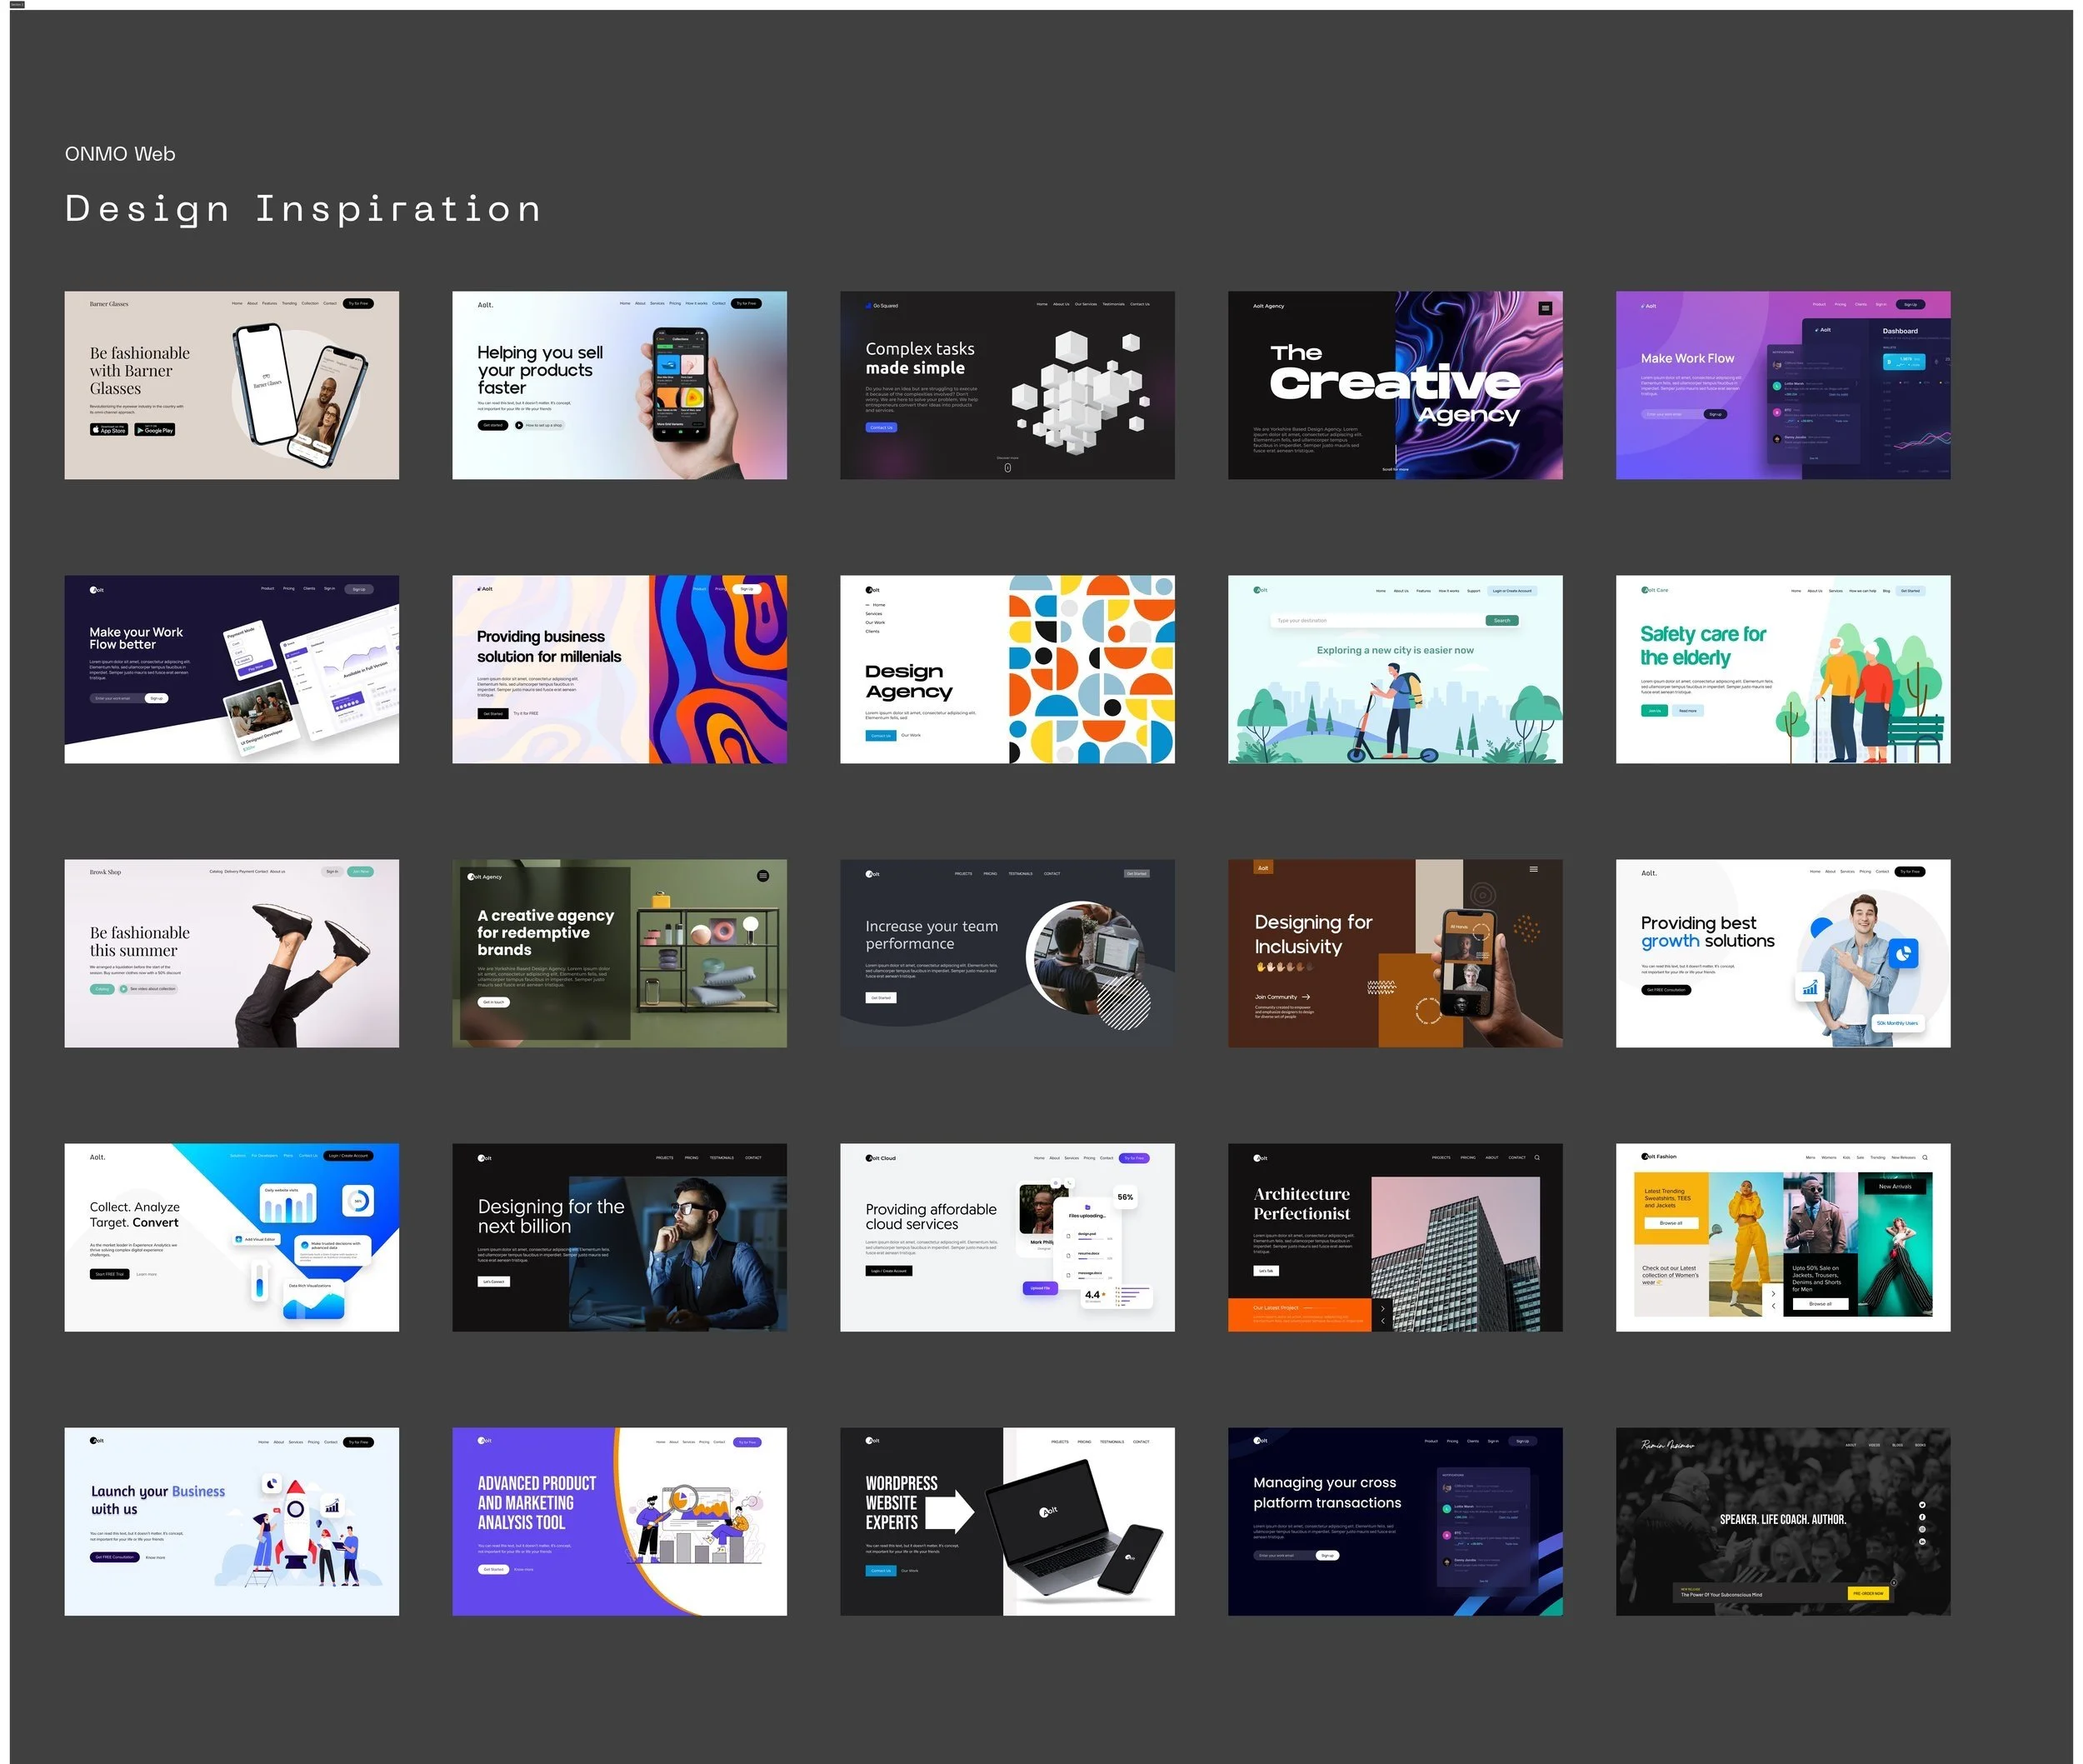Click hamburger icon on Designing for Inclusivity mockup

1532,869
